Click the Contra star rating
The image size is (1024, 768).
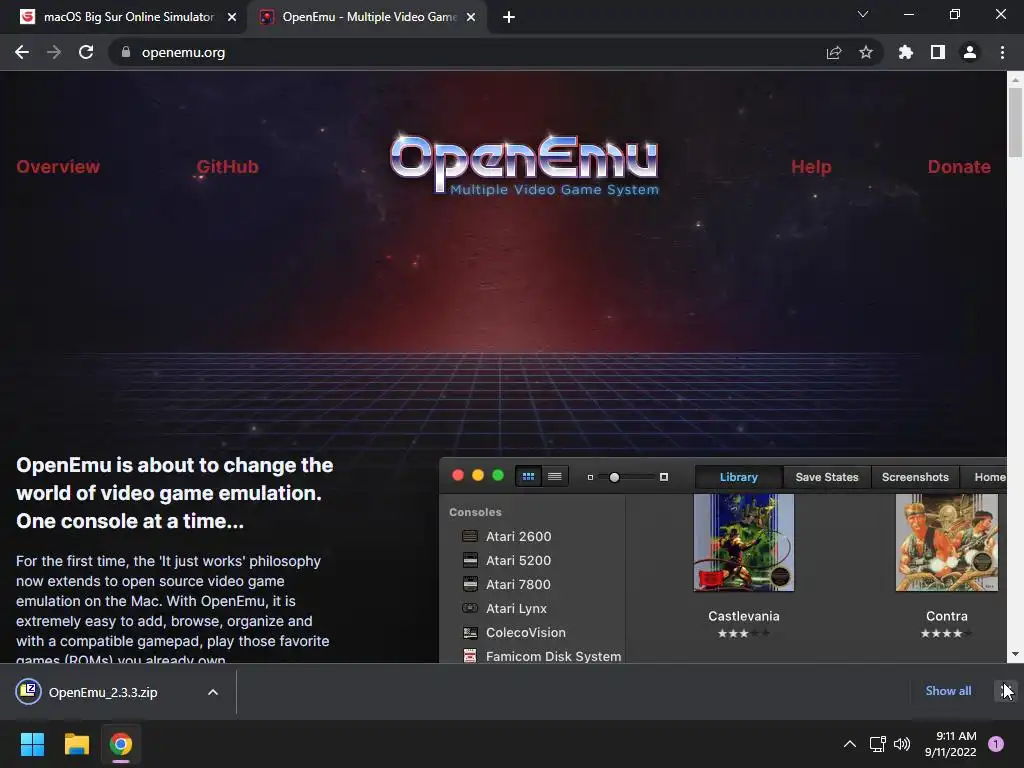point(947,633)
